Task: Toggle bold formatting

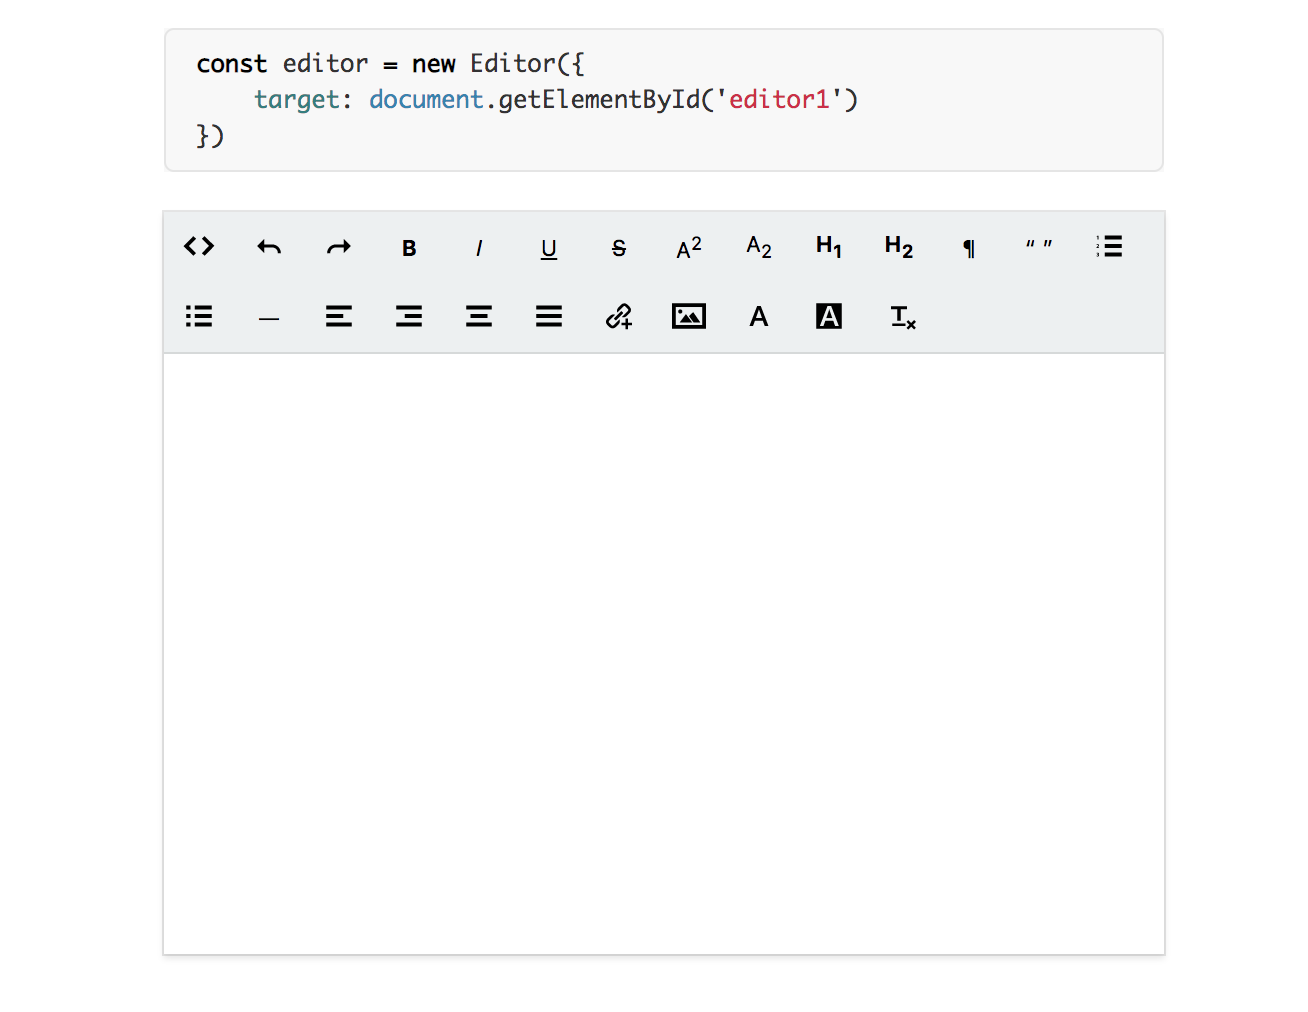Action: point(409,247)
